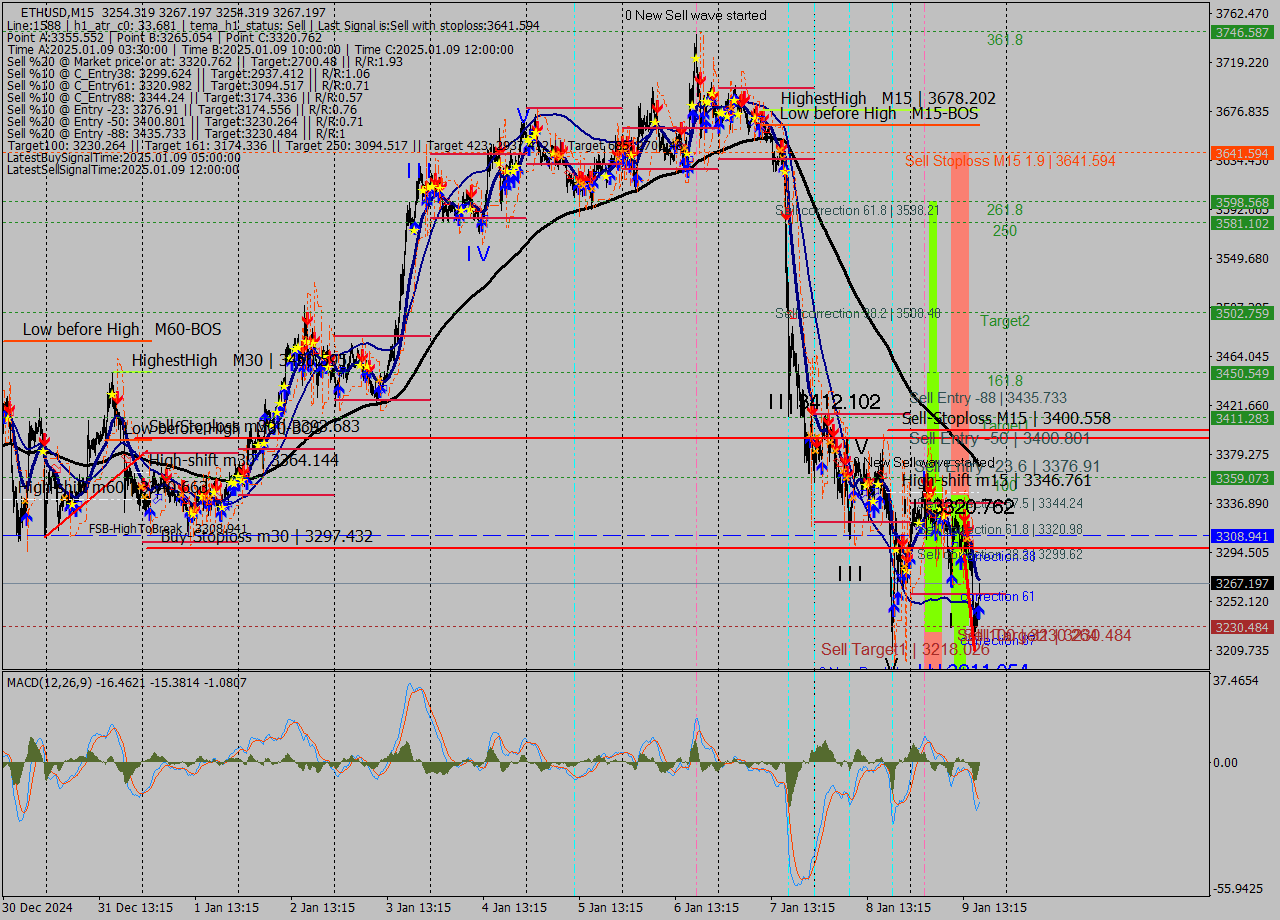Click the 'LatestSellSignalTime:2025.01.09 12:00:00' info line
The image size is (1280, 920).
click(123, 170)
